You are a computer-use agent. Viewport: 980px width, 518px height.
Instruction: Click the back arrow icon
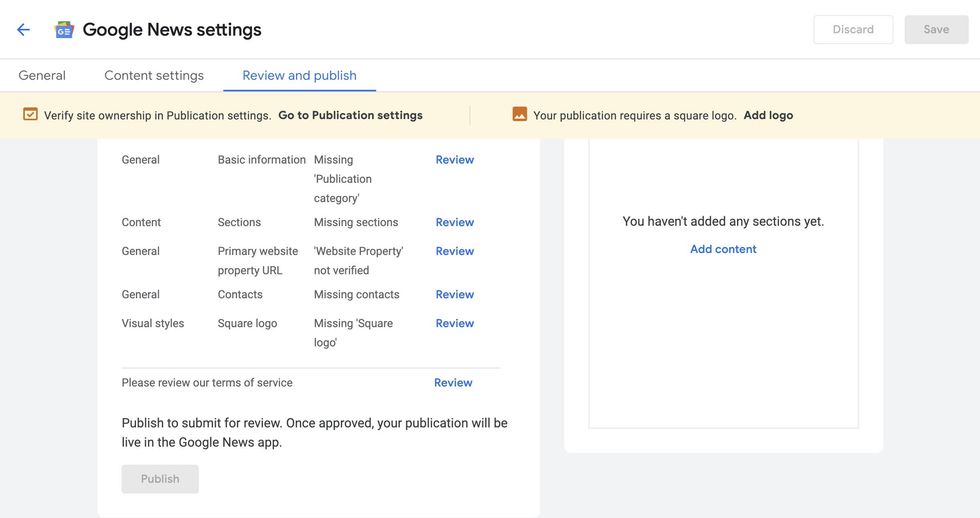point(23,30)
